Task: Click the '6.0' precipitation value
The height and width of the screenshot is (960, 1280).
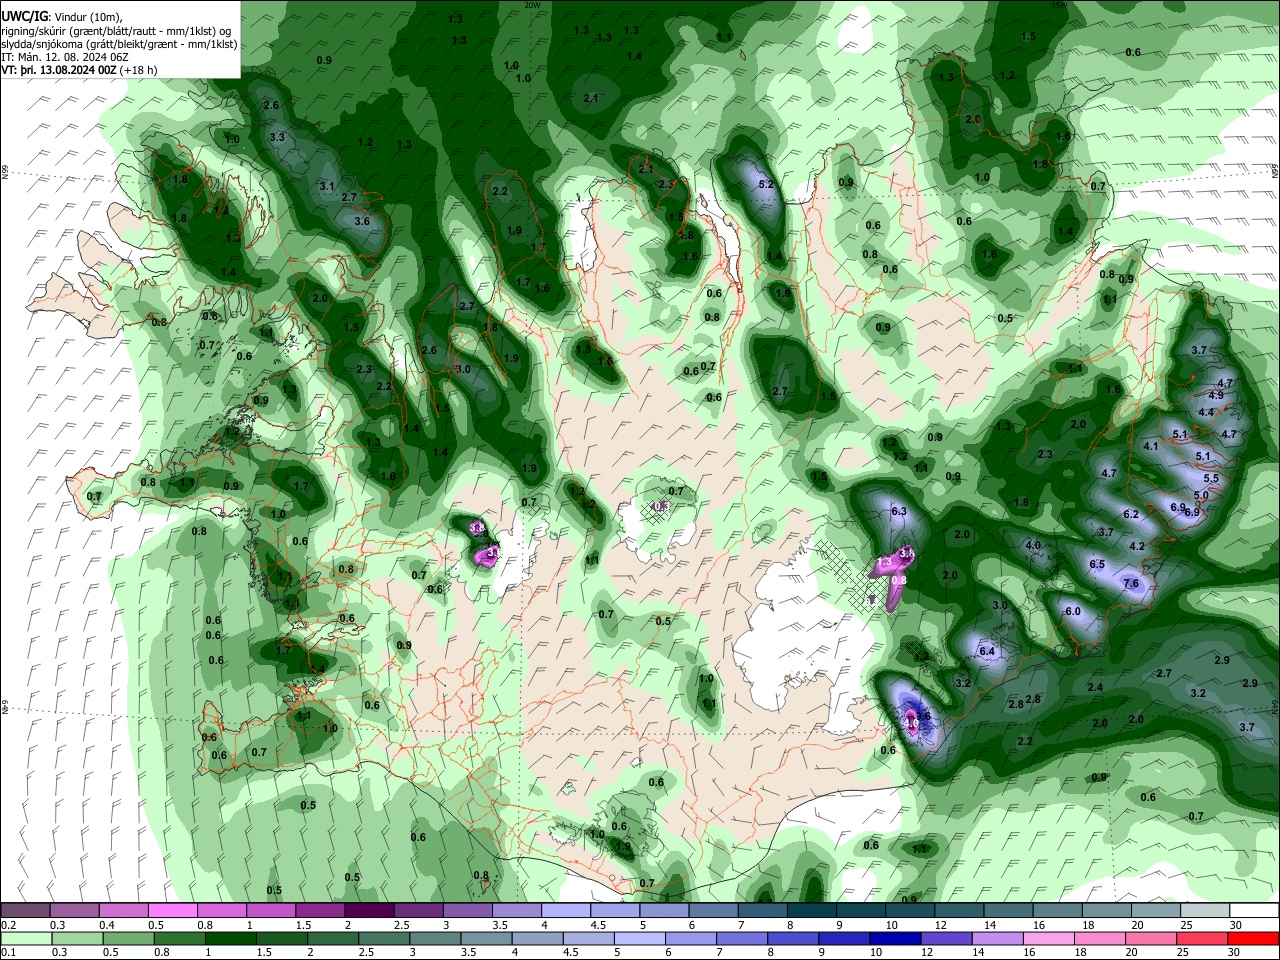Action: [1073, 612]
